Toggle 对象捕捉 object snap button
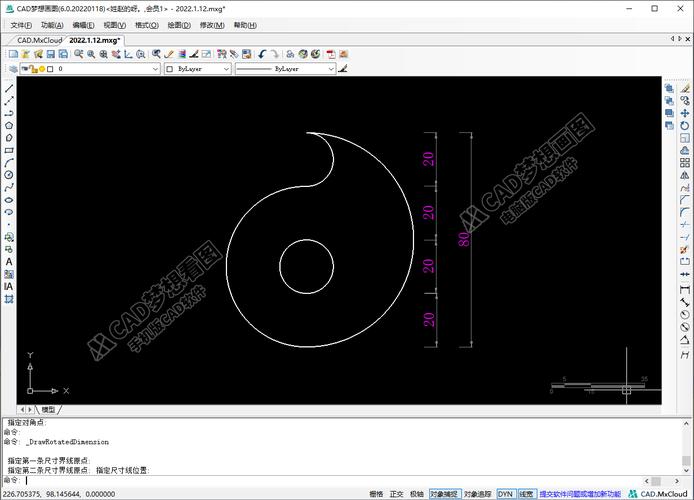The width and height of the screenshot is (694, 500). pyautogui.click(x=444, y=494)
